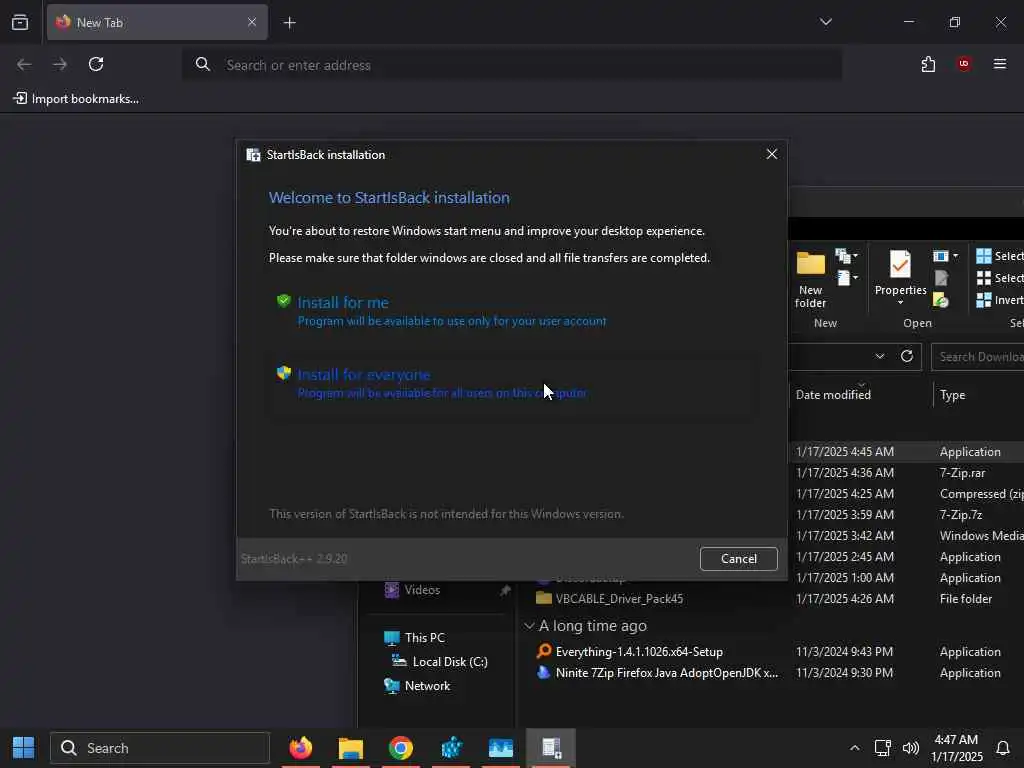
Task: Open volume control tray icon
Action: (x=910, y=748)
